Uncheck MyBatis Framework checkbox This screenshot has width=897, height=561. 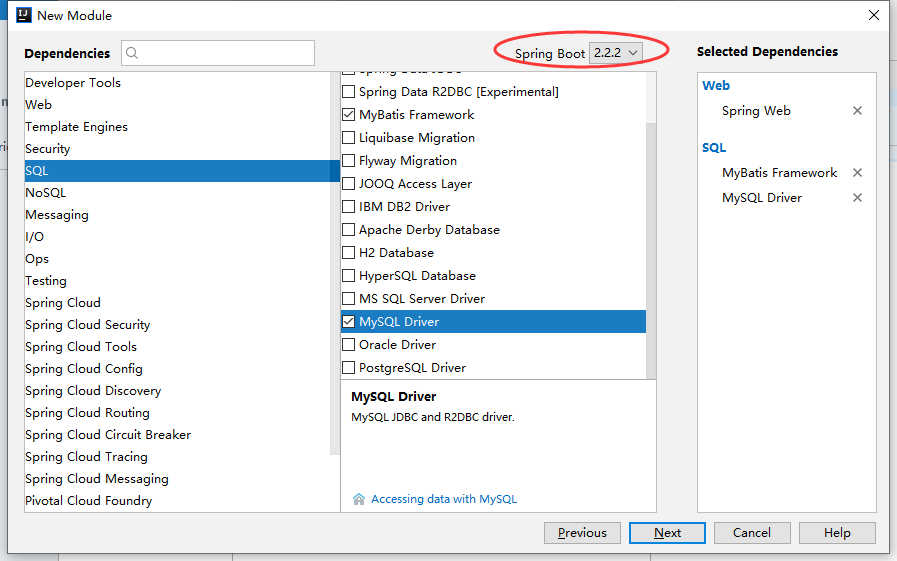[348, 115]
